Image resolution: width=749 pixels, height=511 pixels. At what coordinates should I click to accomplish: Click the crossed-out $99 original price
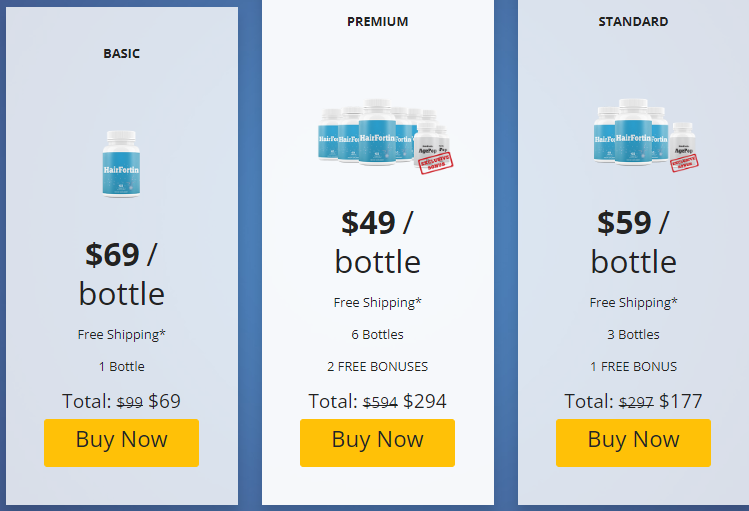tap(129, 402)
